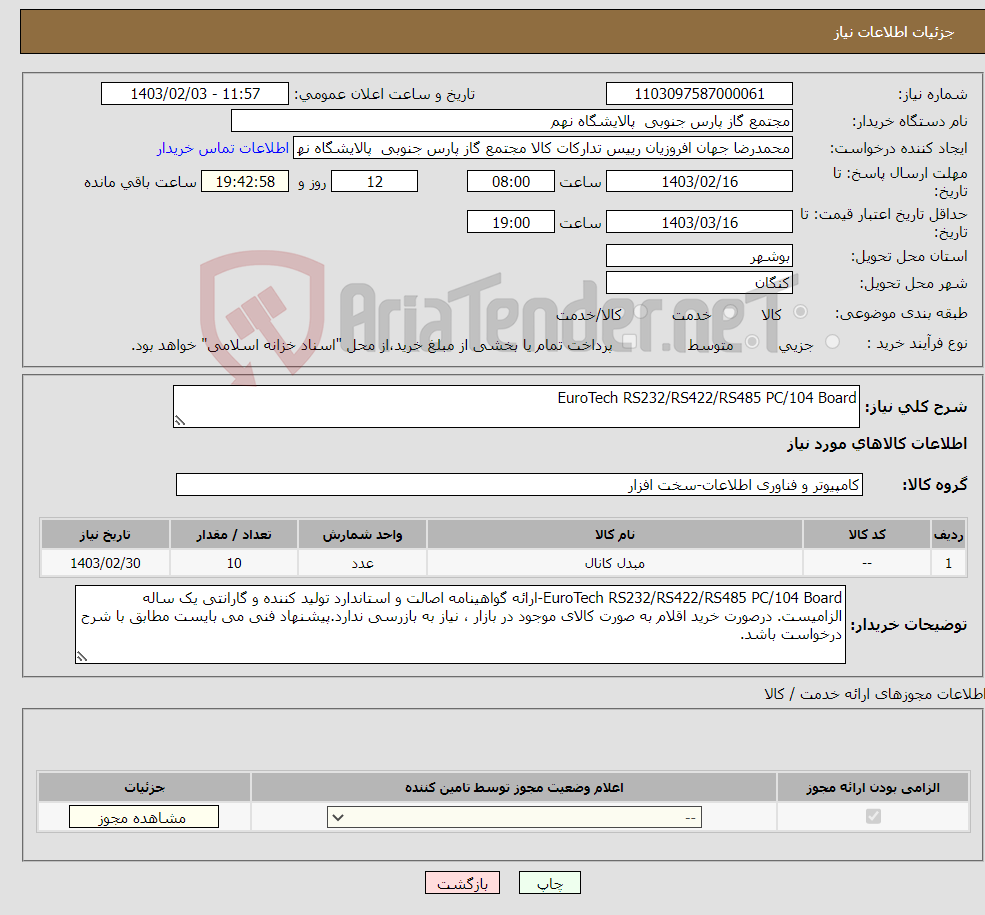This screenshot has height=915, width=985.
Task: Select the خدمت radio button
Action: (729, 312)
